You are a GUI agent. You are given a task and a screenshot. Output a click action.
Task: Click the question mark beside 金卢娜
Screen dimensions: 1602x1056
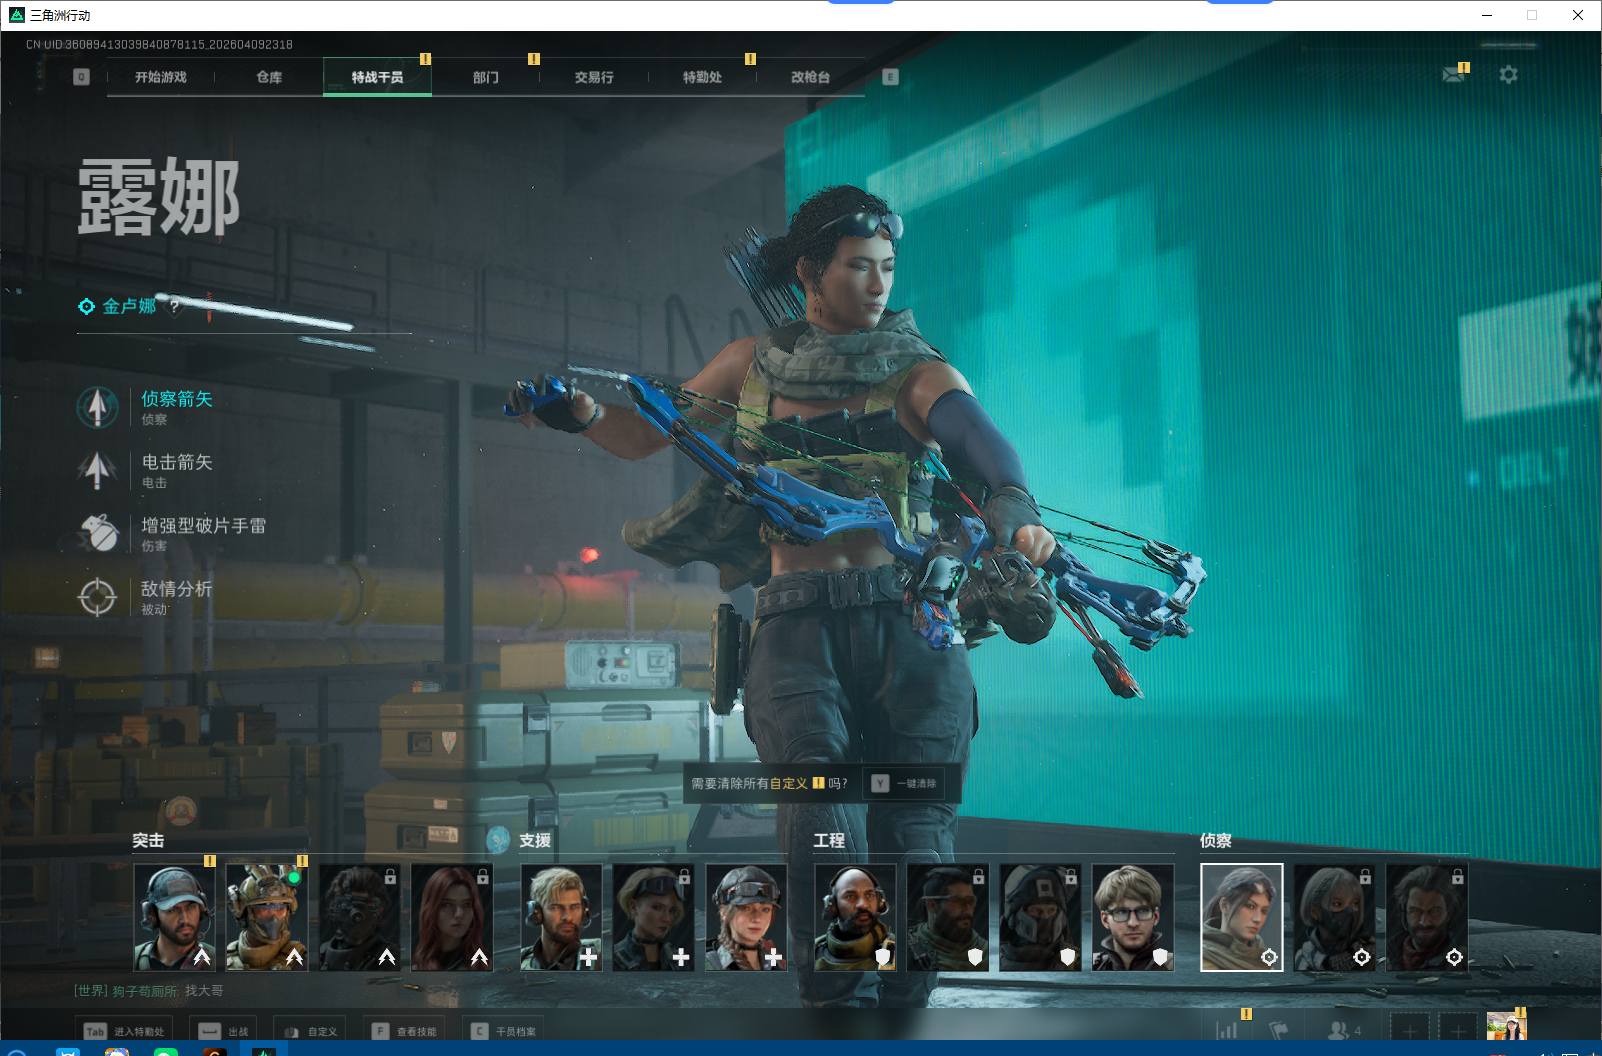tap(175, 306)
